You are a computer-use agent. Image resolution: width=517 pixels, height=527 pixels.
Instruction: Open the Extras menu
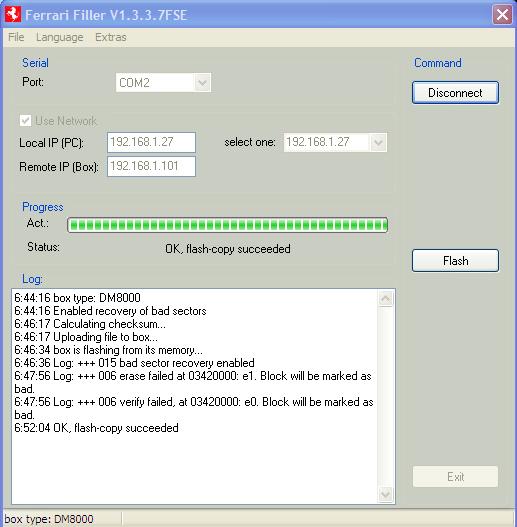coord(111,37)
